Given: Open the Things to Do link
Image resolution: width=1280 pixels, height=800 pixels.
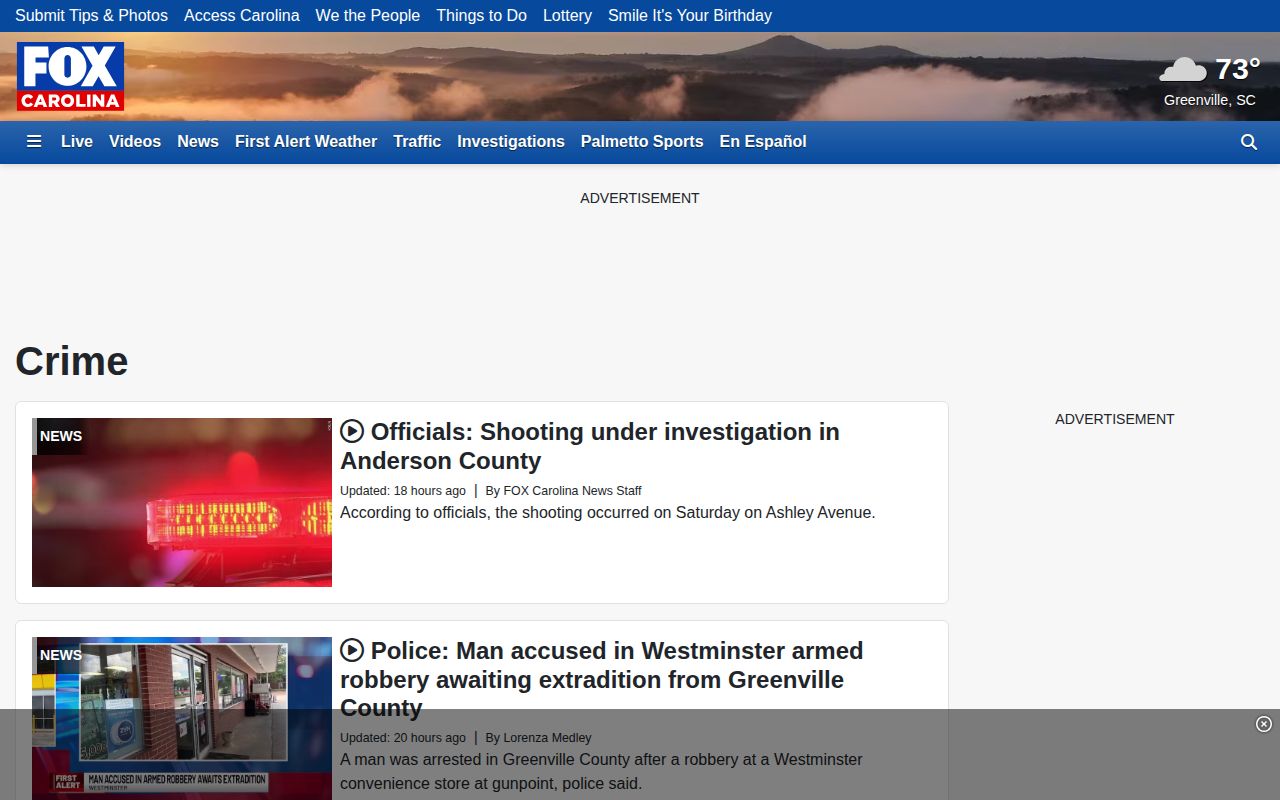Looking at the screenshot, I should pyautogui.click(x=482, y=16).
